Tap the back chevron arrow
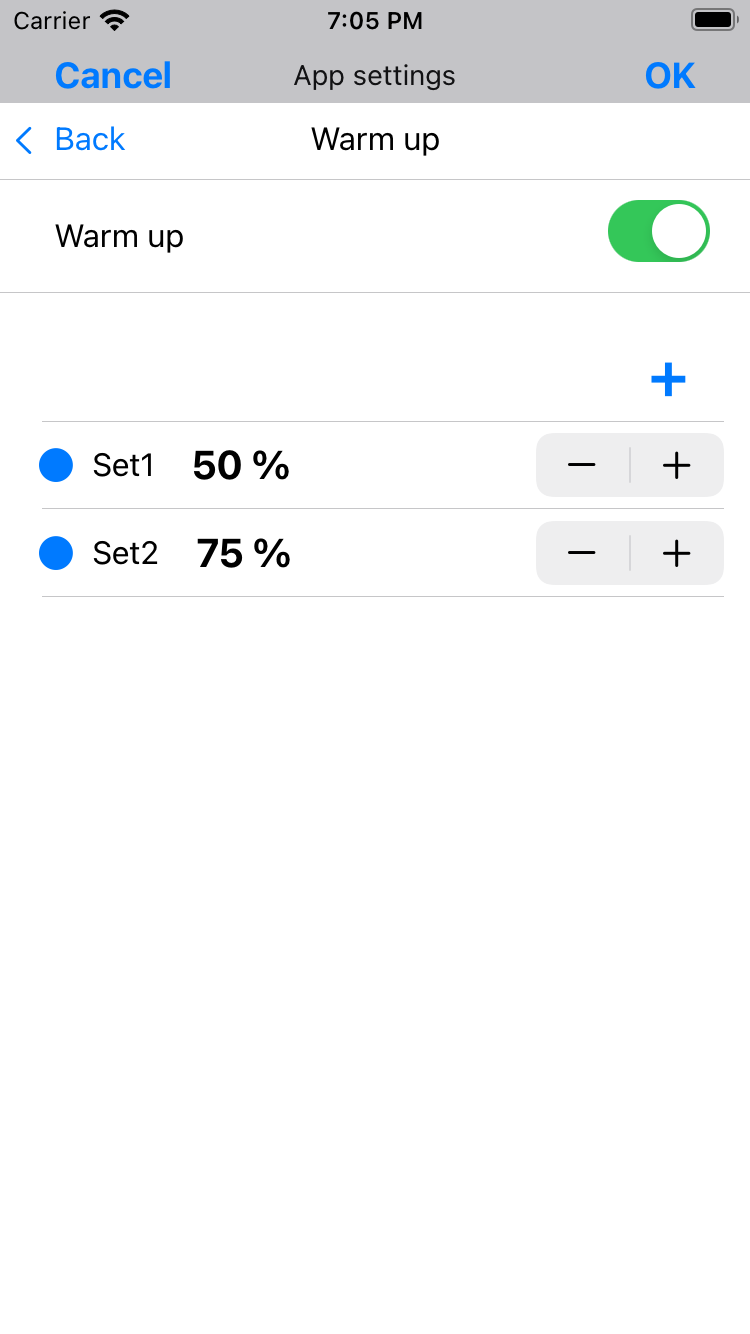 point(25,140)
